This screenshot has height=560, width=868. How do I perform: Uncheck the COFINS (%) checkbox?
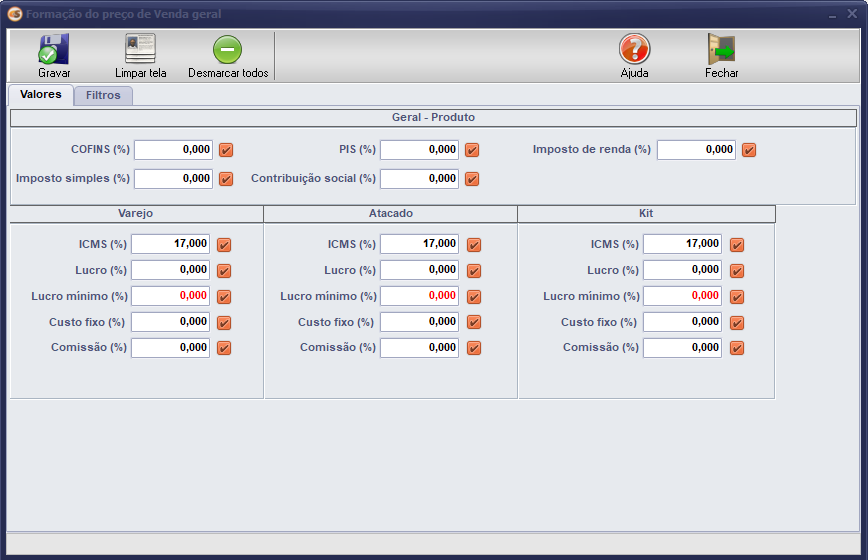(x=226, y=150)
